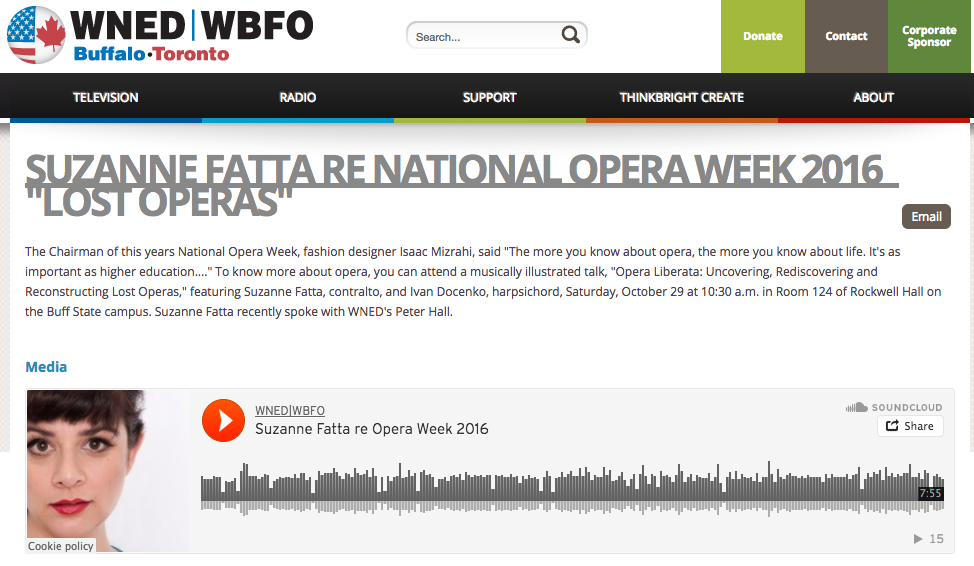Click the Suzanne Fatta portrait thumbnail
974x566 pixels.
[x=107, y=470]
